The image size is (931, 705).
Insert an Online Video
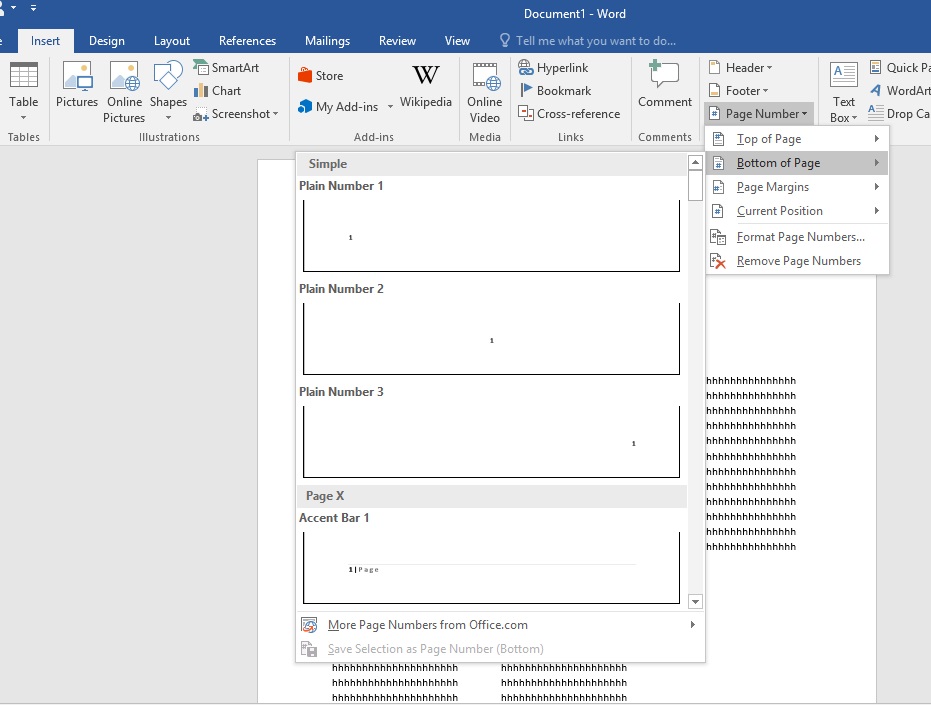pyautogui.click(x=484, y=93)
